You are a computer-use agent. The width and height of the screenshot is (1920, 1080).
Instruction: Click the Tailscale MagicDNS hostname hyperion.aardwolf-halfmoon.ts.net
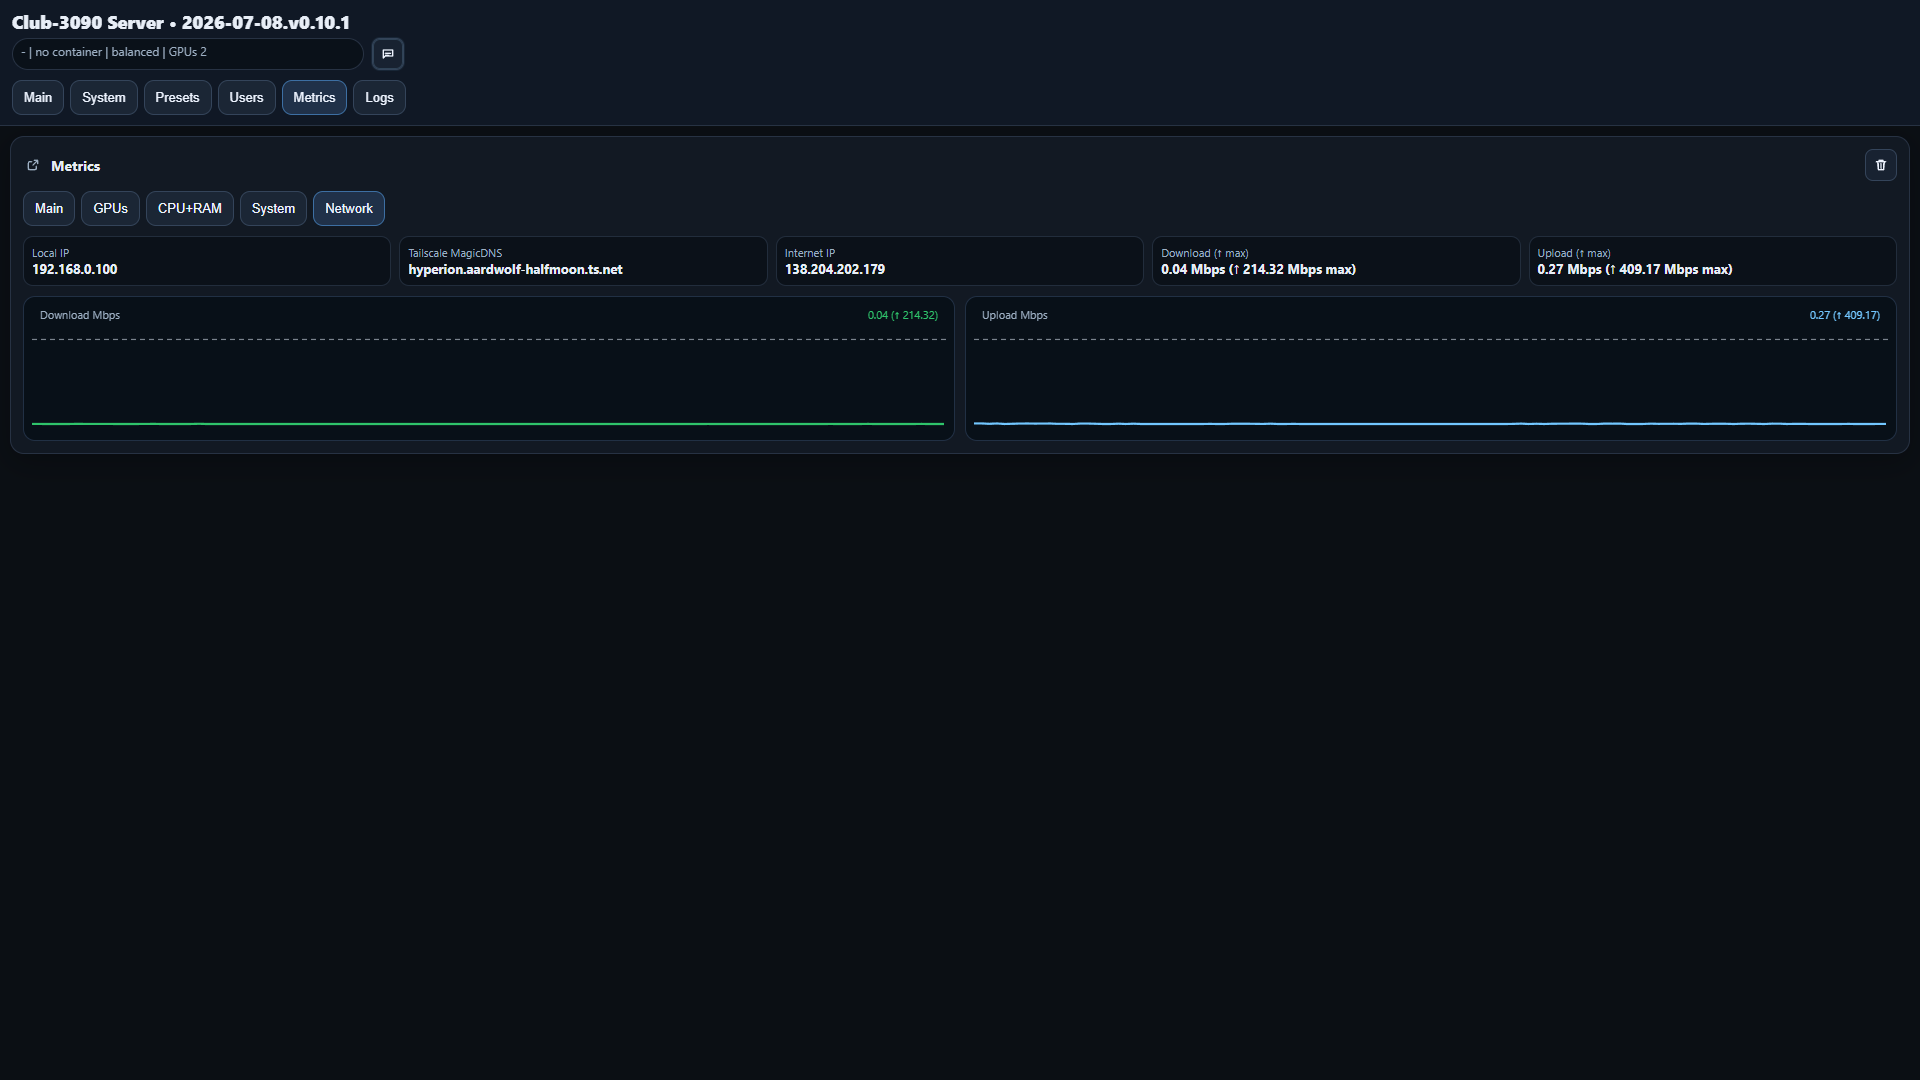[x=515, y=270]
